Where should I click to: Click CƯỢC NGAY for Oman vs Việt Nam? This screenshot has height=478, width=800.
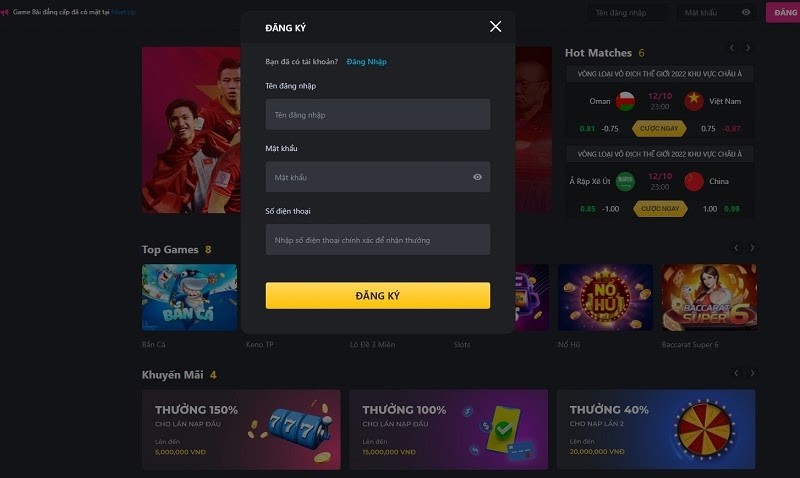[x=659, y=129]
